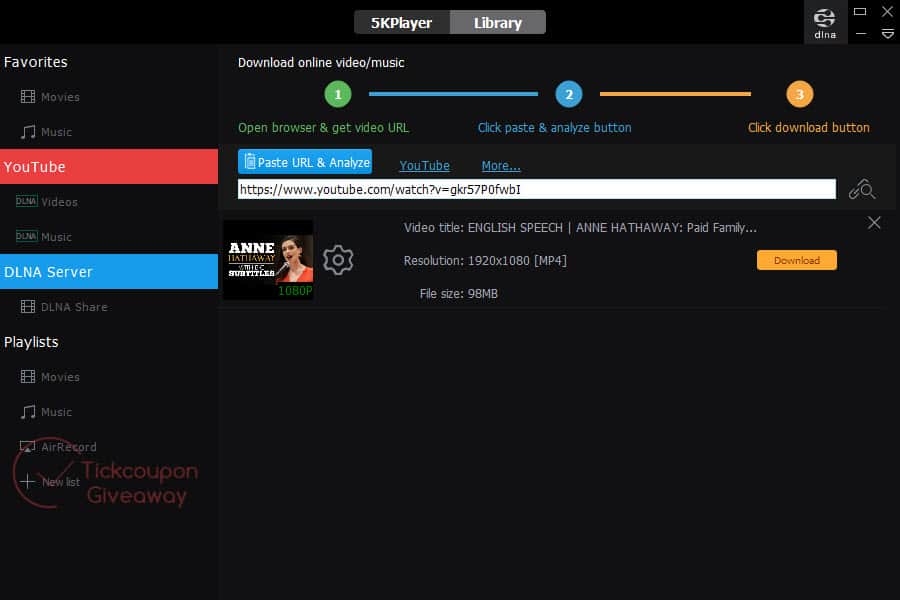Viewport: 900px width, 600px height.
Task: Open YouTube Music DLNA item
Action: [x=44, y=237]
